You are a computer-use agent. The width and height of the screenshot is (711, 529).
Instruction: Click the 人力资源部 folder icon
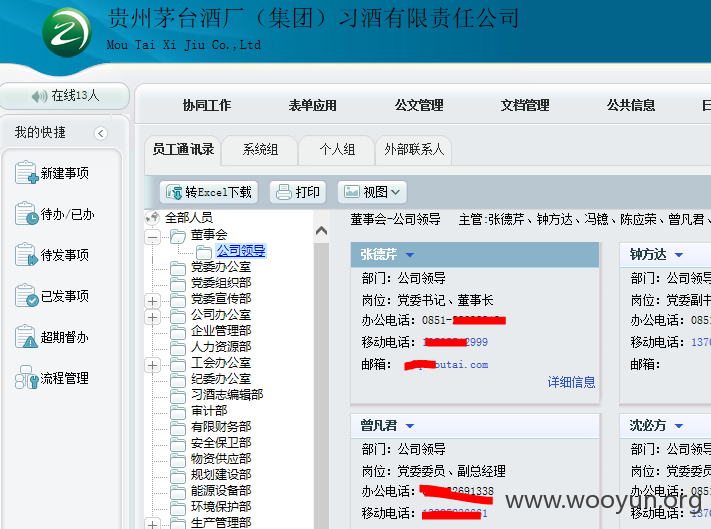point(178,348)
